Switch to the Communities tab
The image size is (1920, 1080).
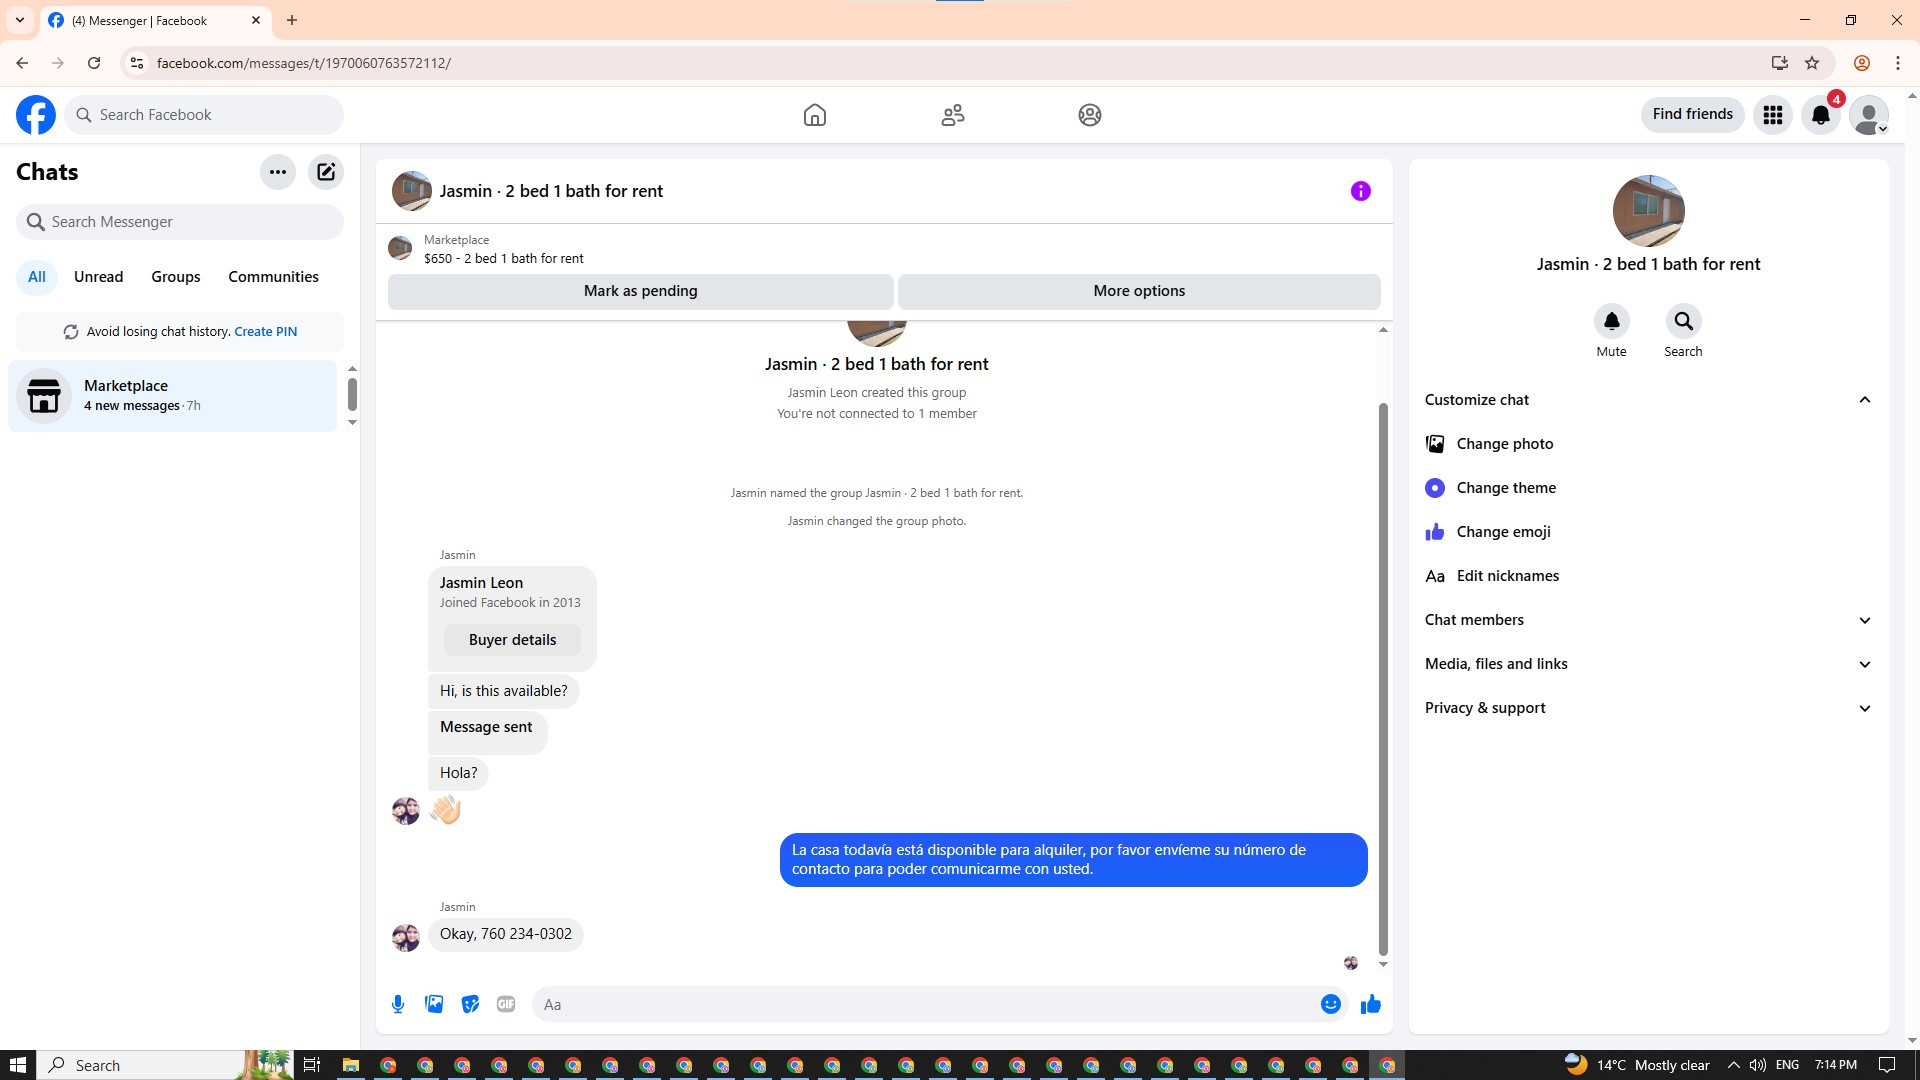point(273,277)
